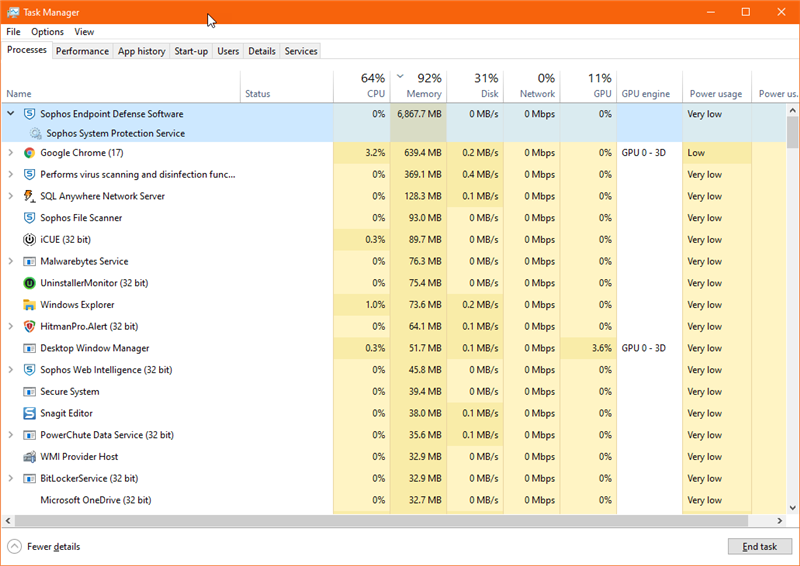Click the Google Chrome icon
The width and height of the screenshot is (800, 566).
pyautogui.click(x=30, y=153)
